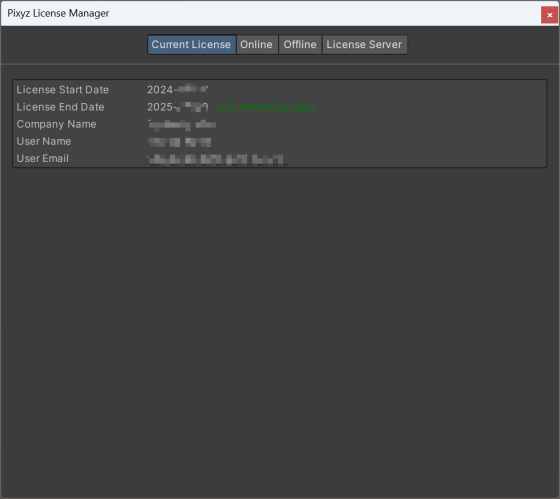Viewport: 560px width, 499px height.
Task: Click the blurred user email value
Action: tap(217, 159)
